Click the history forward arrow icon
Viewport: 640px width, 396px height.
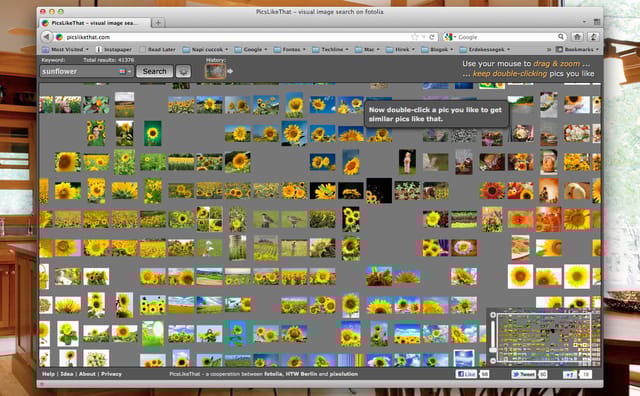[x=230, y=71]
